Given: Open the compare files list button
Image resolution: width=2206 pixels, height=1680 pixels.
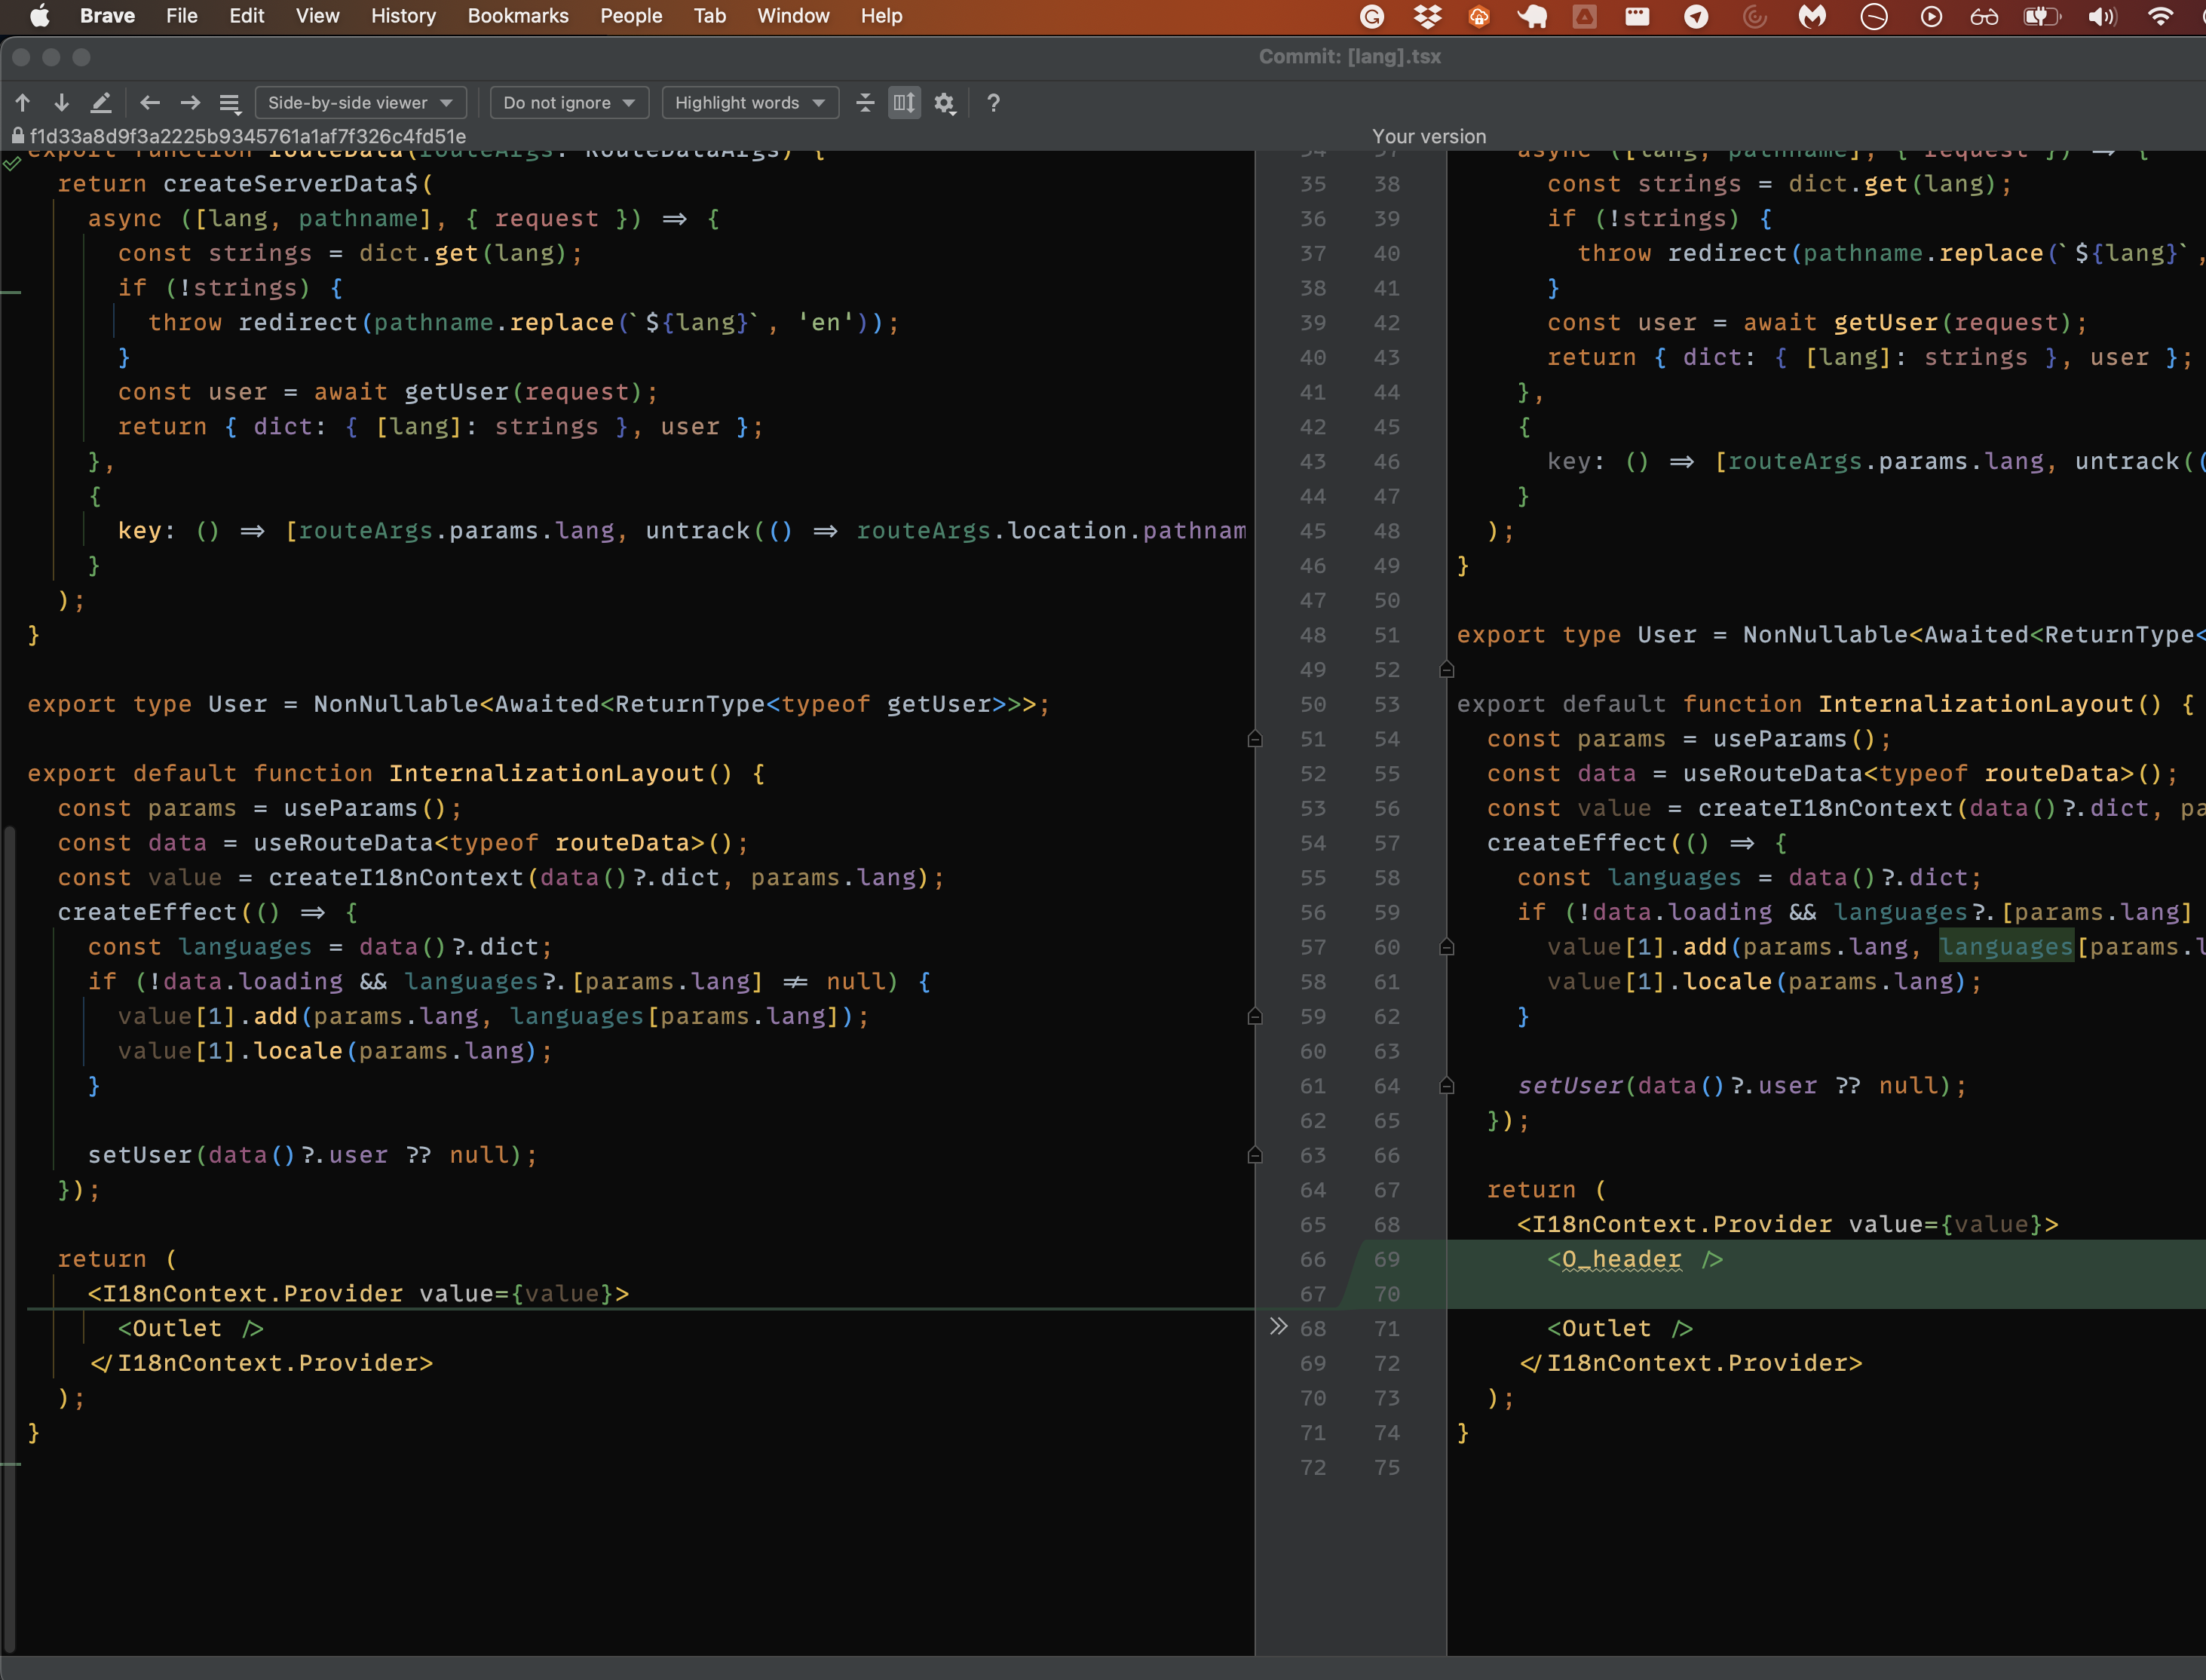Looking at the screenshot, I should pyautogui.click(x=230, y=102).
